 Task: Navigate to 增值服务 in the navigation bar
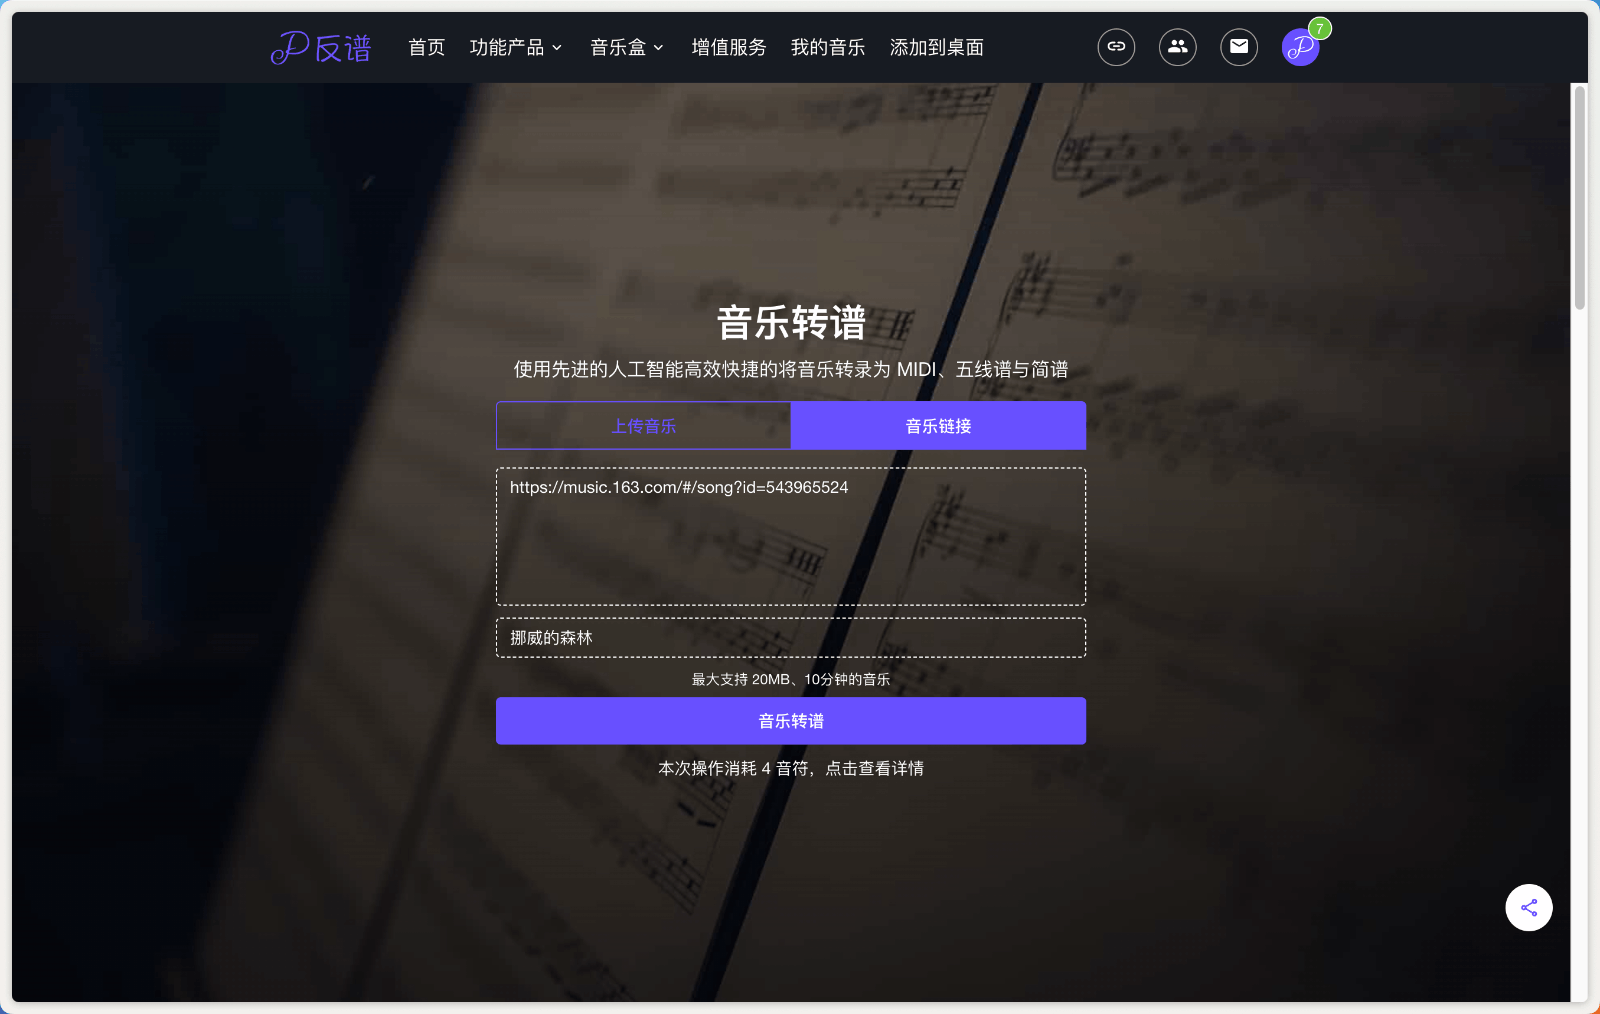728,47
